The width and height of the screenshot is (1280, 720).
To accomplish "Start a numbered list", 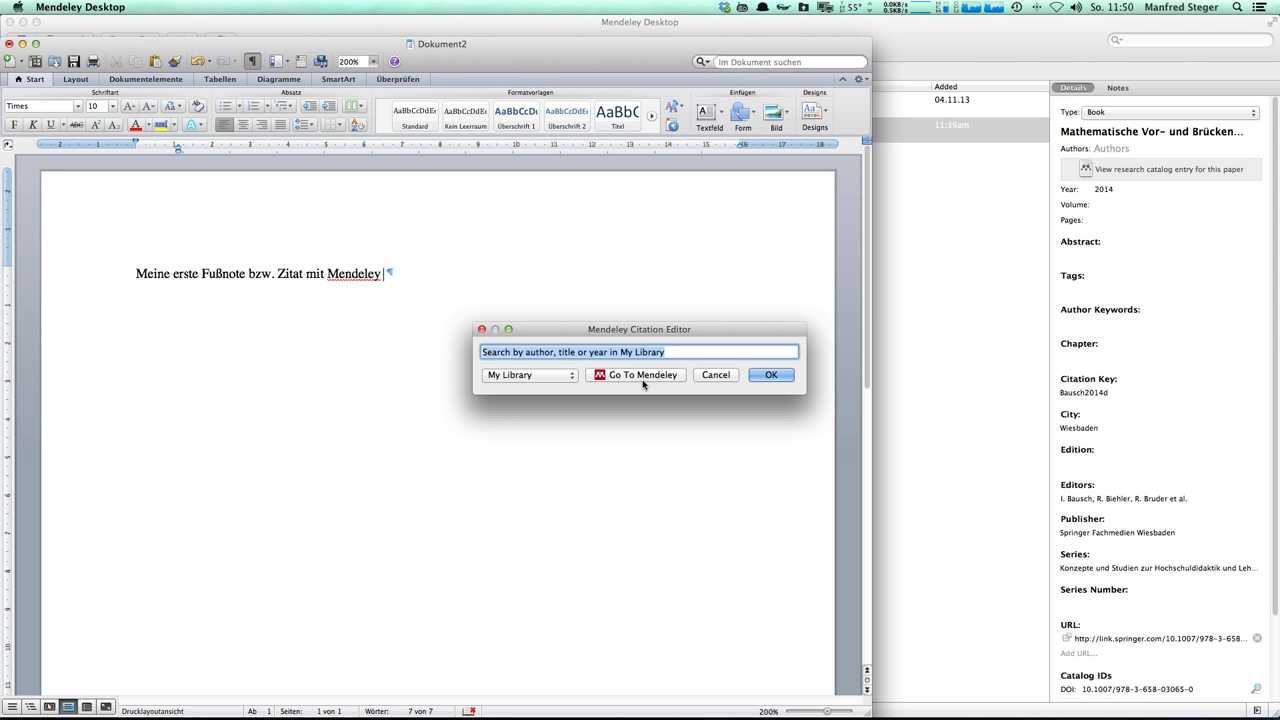I will click(254, 106).
